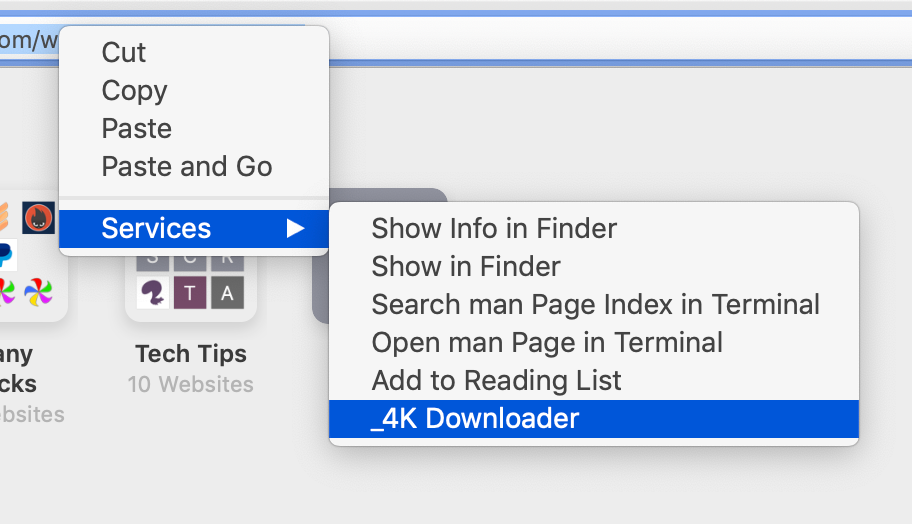
Task: Click the orange flame site icon
Action: pyautogui.click(x=38, y=218)
